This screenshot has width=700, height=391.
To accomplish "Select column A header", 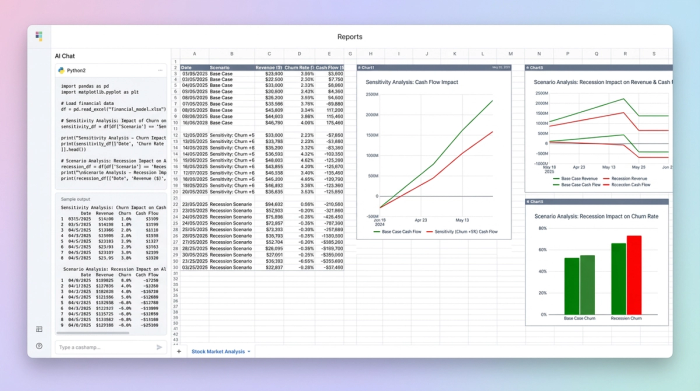I will (x=194, y=54).
